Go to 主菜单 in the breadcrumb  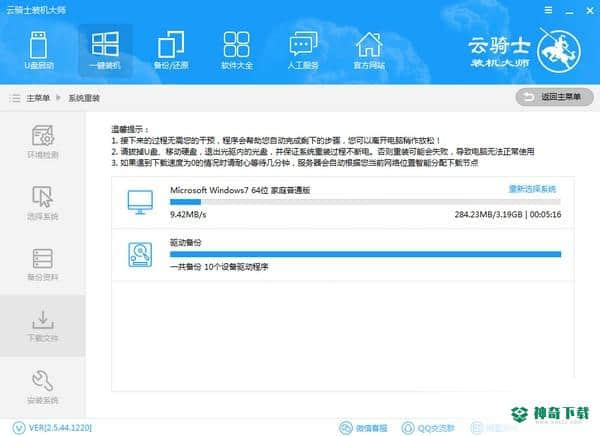pos(38,98)
